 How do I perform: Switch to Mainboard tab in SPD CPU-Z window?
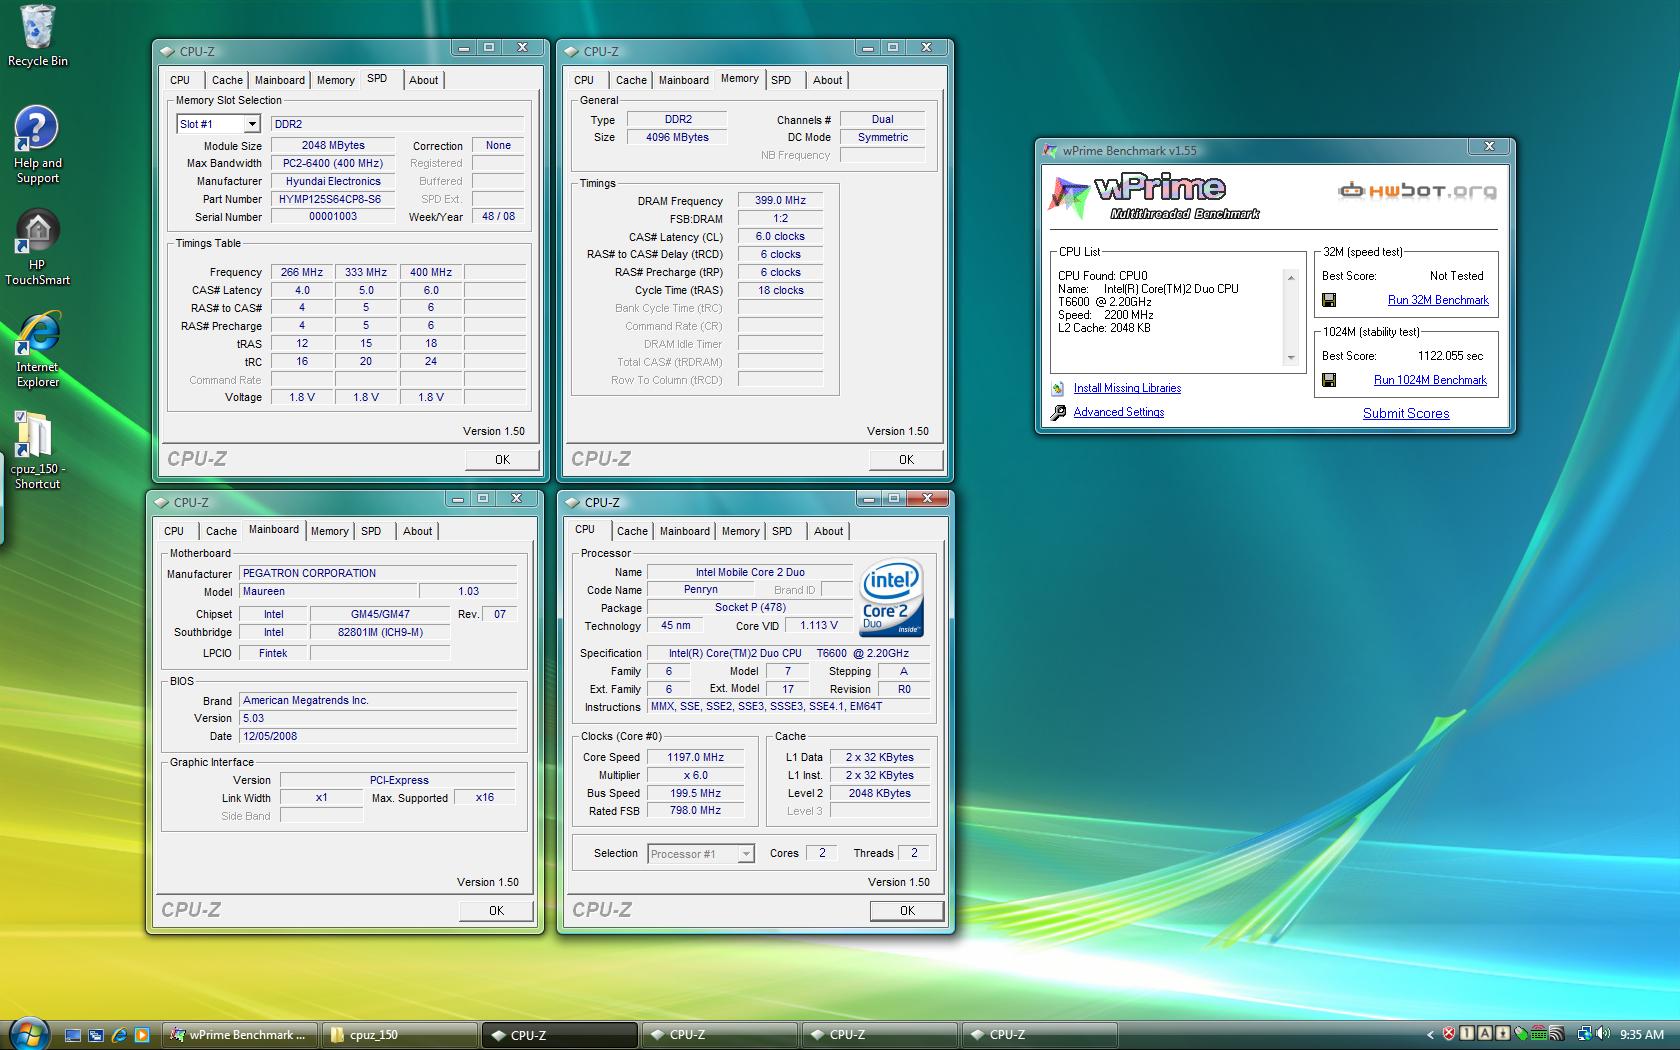(x=280, y=80)
